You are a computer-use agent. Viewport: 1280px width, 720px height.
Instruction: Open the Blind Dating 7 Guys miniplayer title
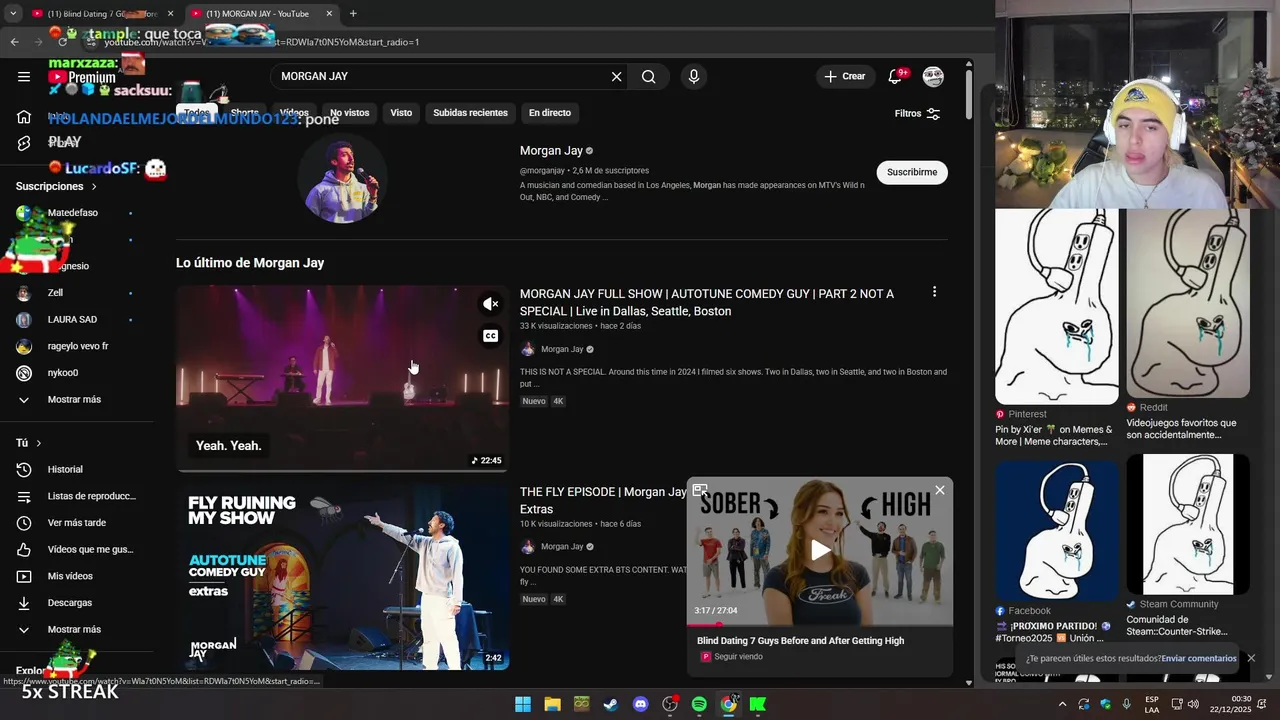tap(800, 641)
